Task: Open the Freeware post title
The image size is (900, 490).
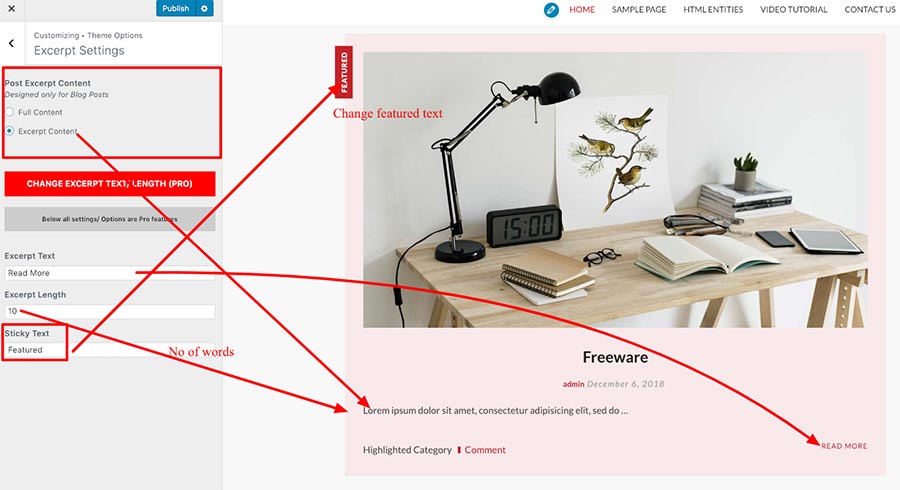Action: (615, 357)
